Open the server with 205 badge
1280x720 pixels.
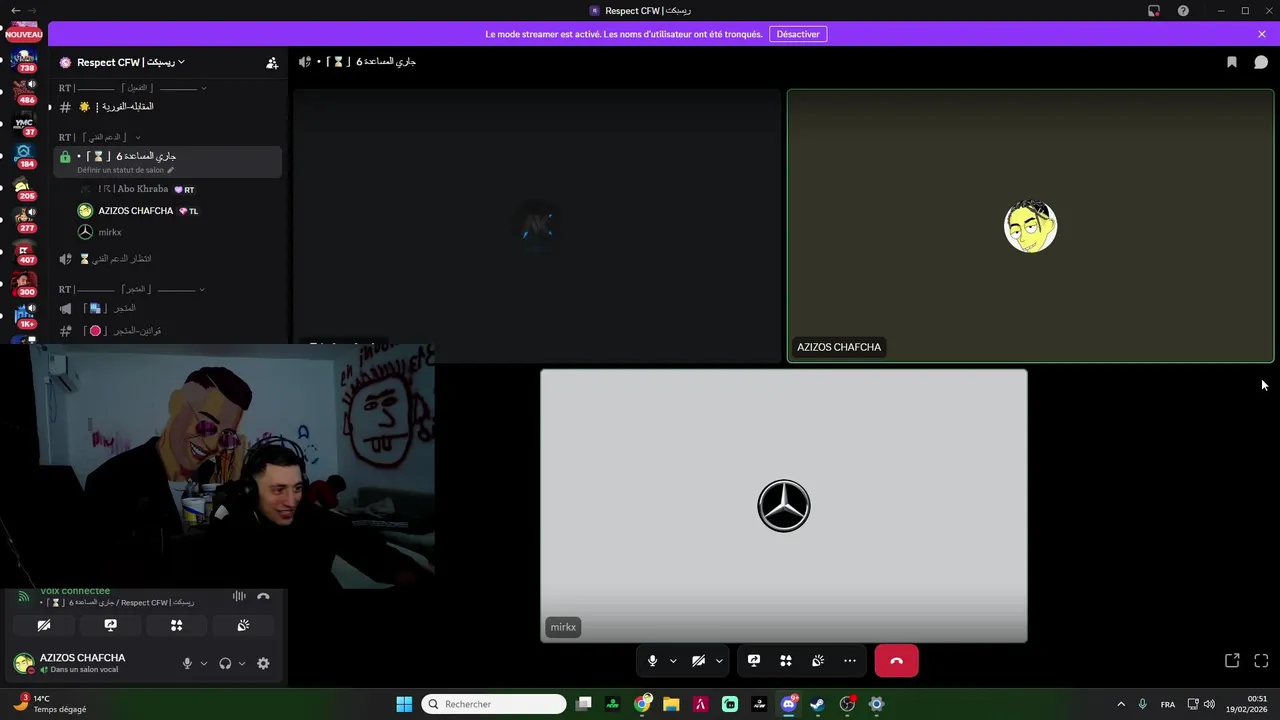(x=24, y=187)
